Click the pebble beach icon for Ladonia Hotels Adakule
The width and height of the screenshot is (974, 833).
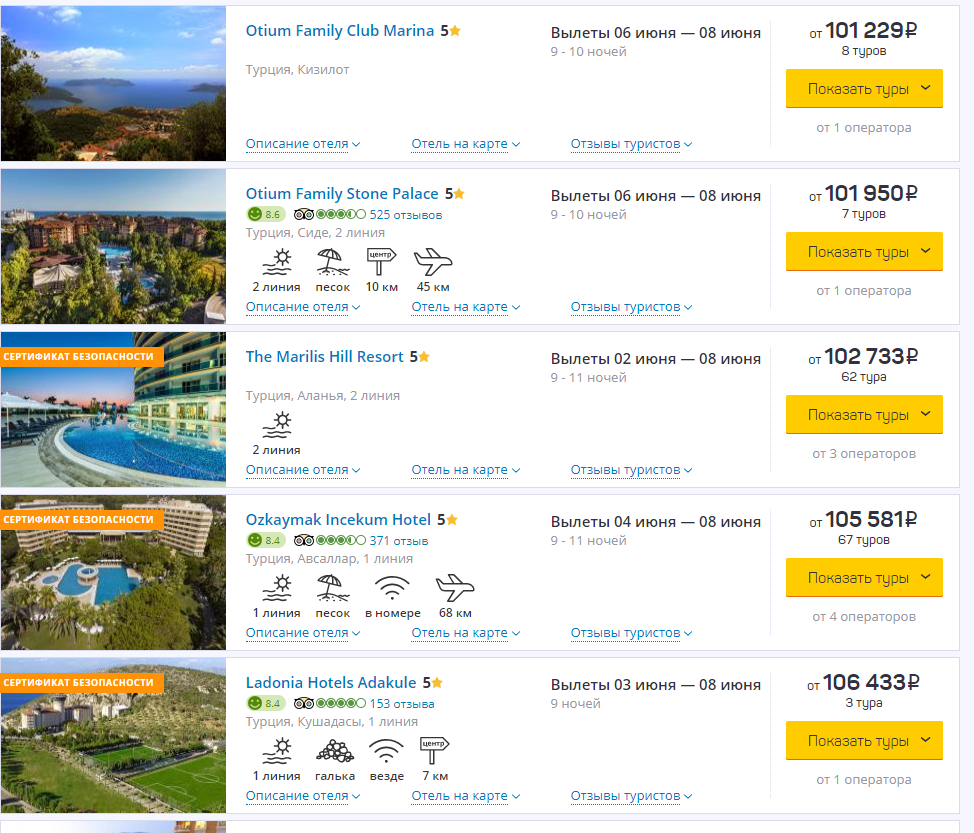point(335,751)
